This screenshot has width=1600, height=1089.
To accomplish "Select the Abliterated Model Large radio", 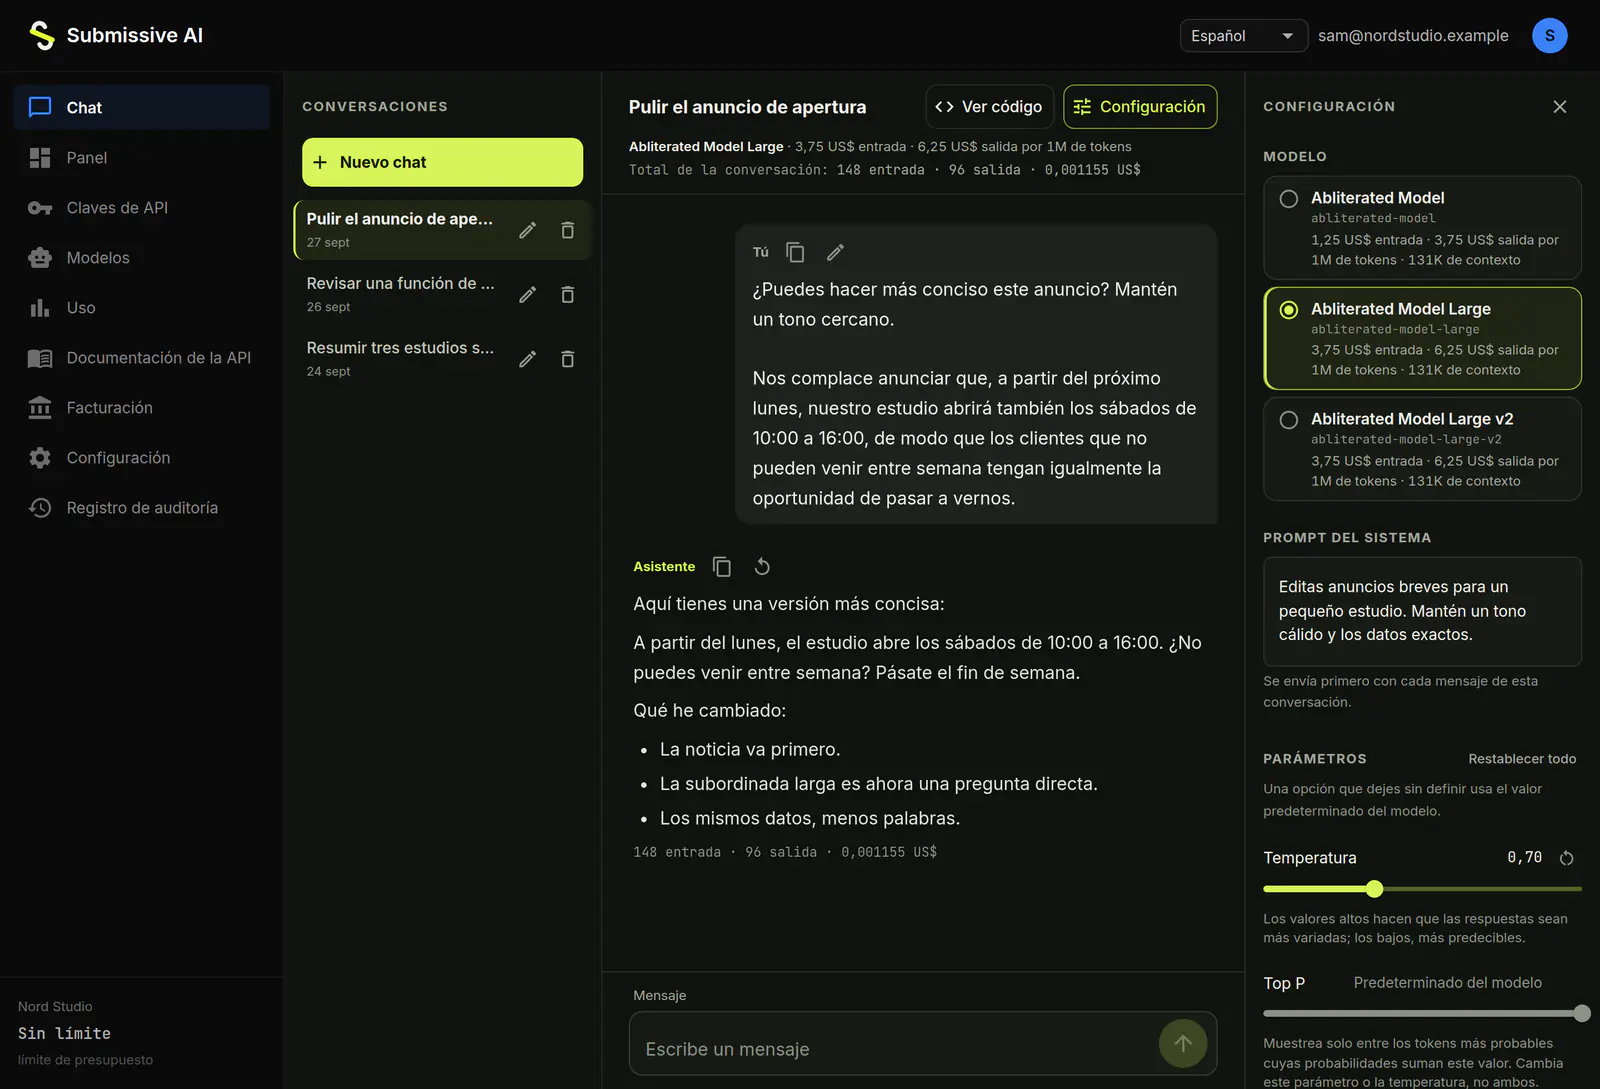I will tap(1289, 310).
